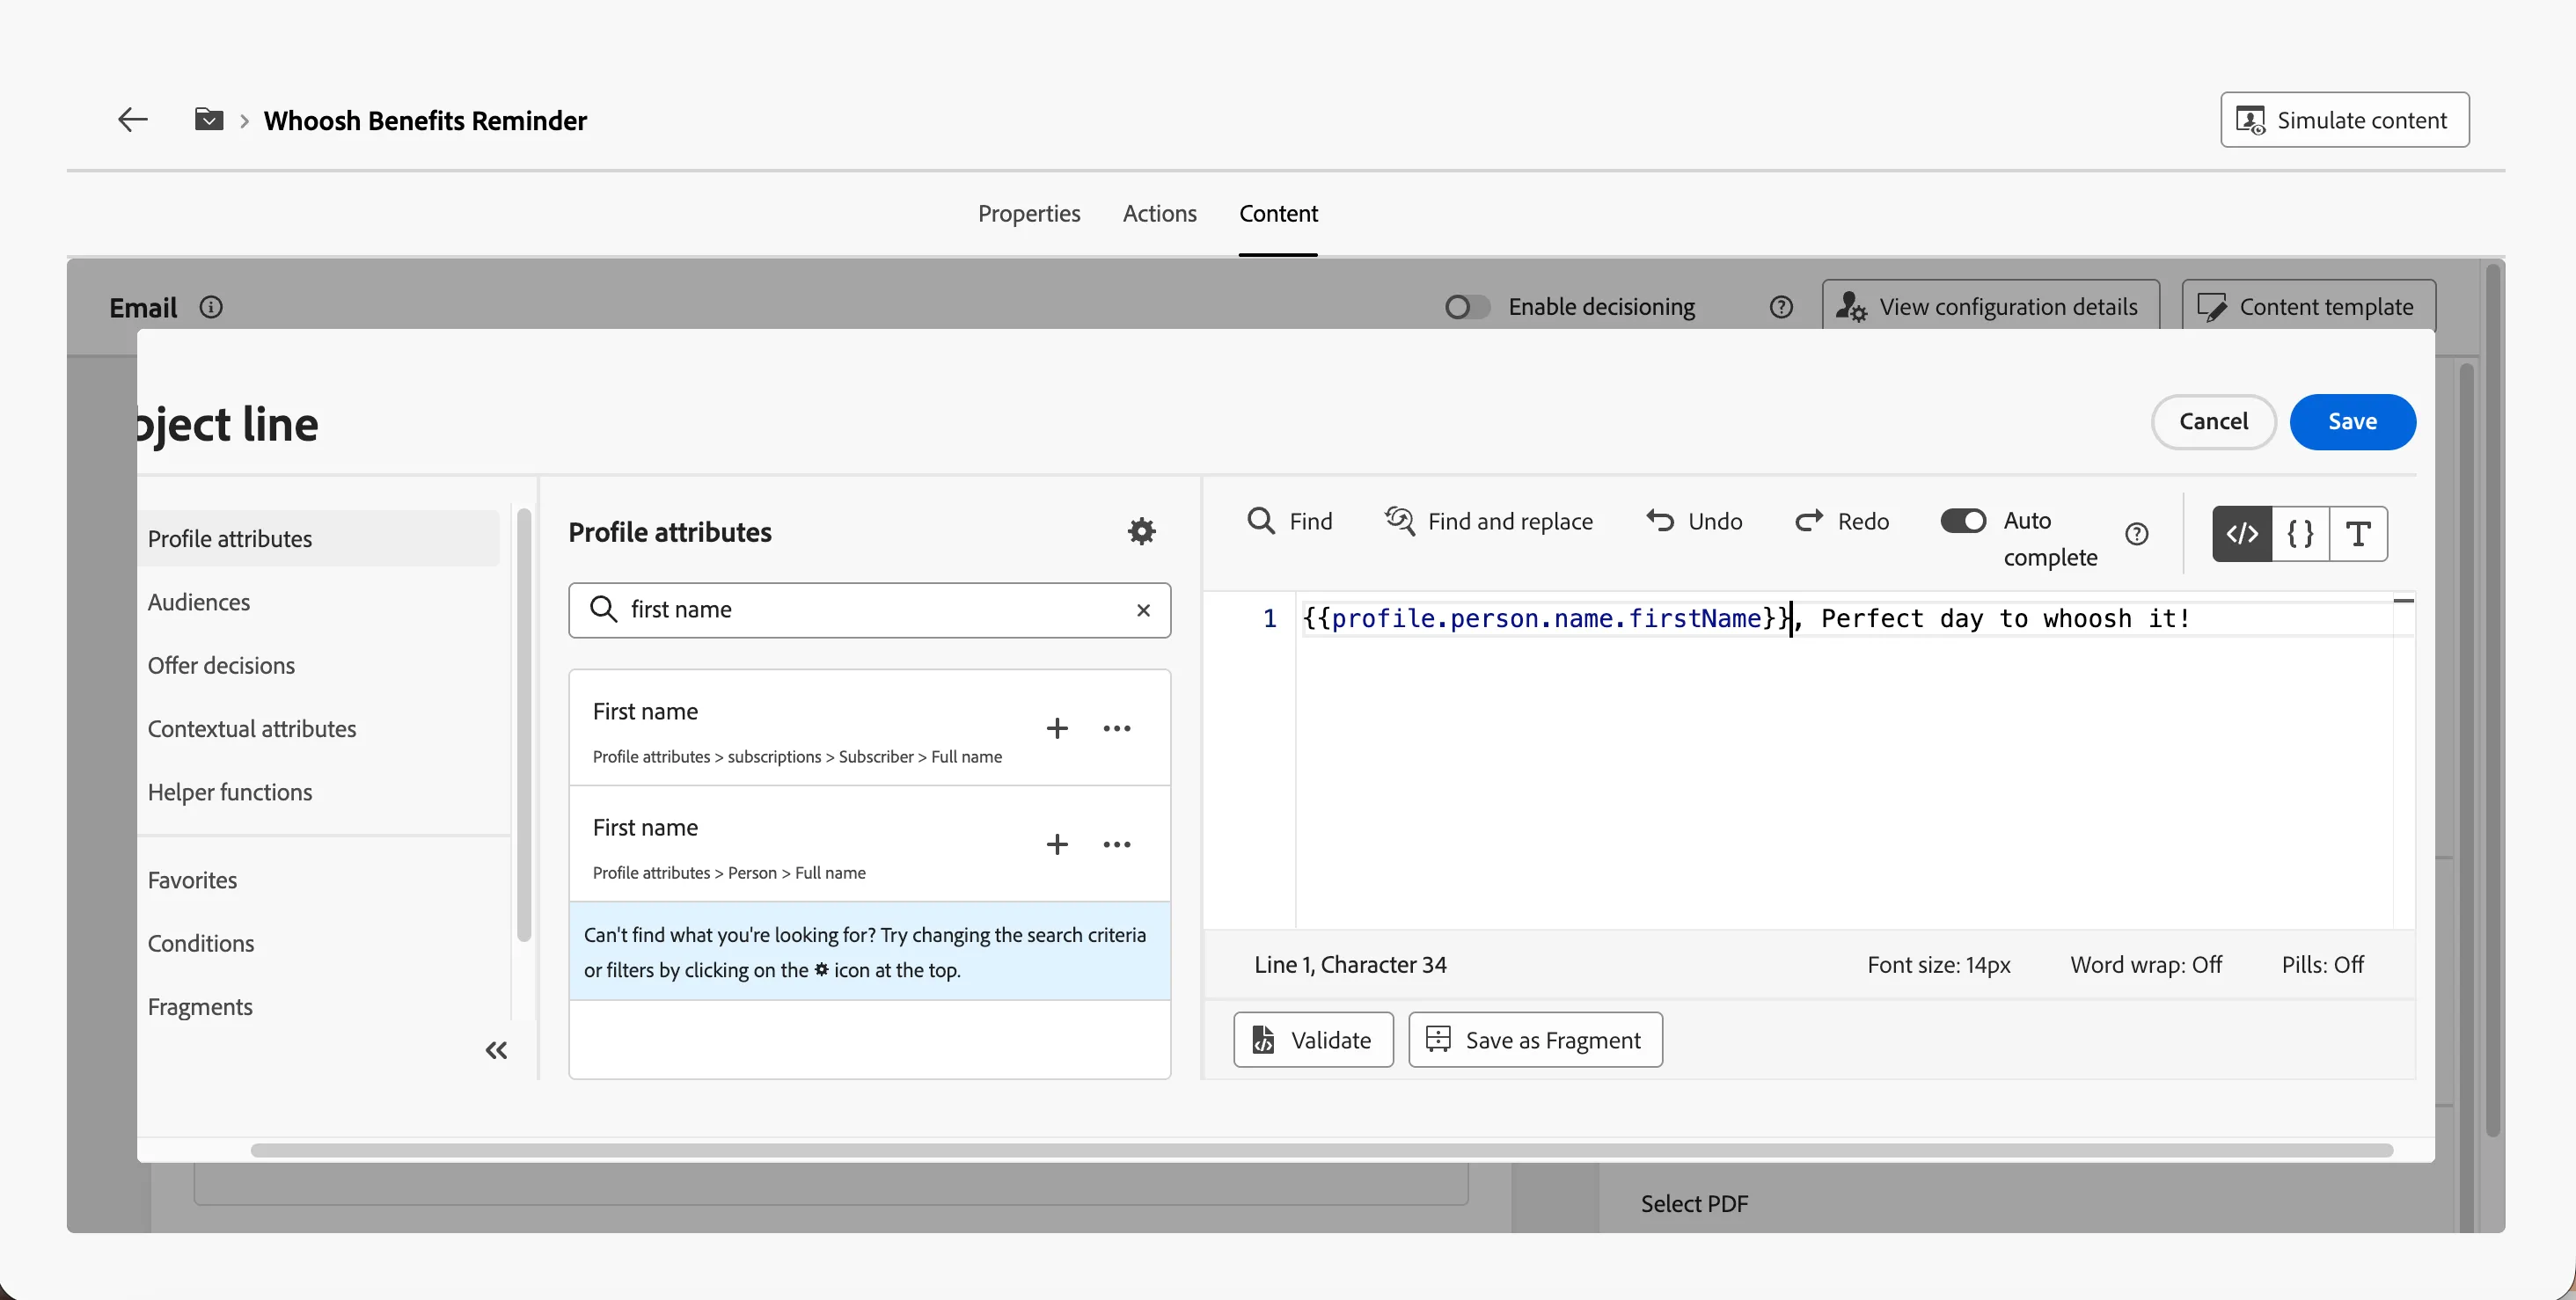Open more options for subscriptions First name
The height and width of the screenshot is (1300, 2576).
point(1117,728)
